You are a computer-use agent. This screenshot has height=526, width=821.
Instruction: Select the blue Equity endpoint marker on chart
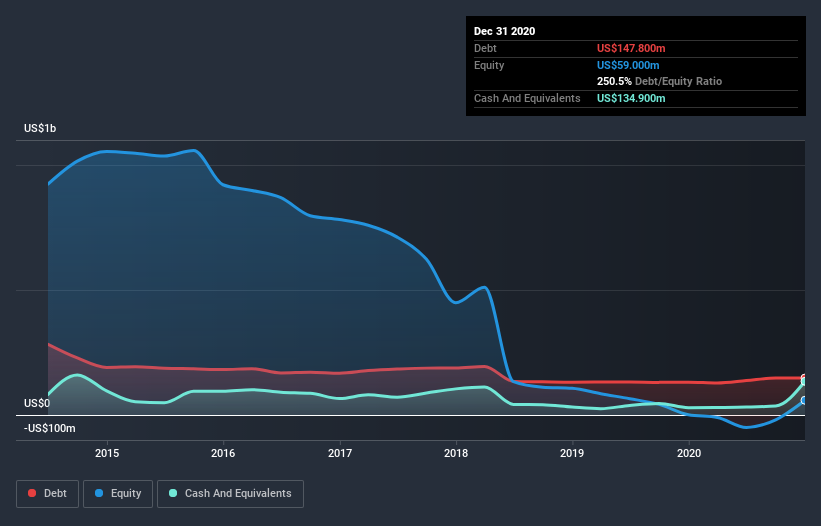(804, 400)
